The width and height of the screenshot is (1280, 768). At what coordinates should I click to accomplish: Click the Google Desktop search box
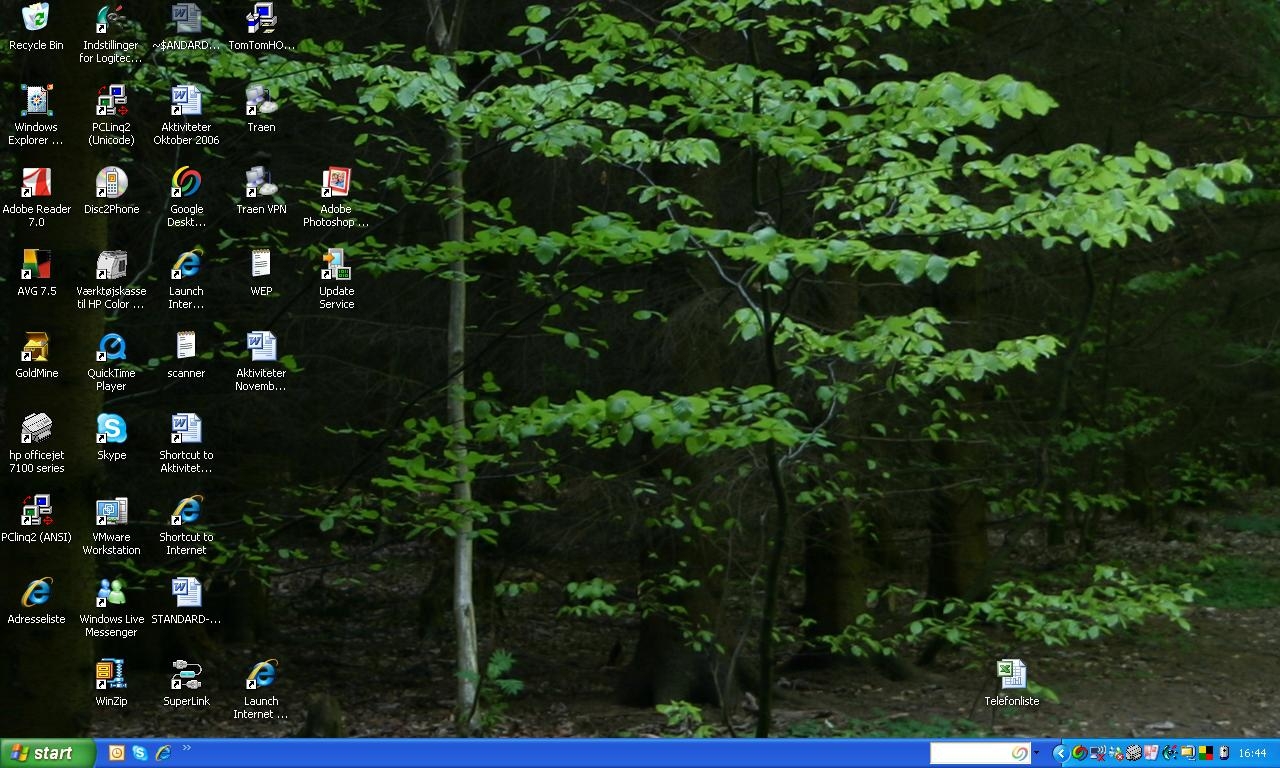(x=970, y=753)
